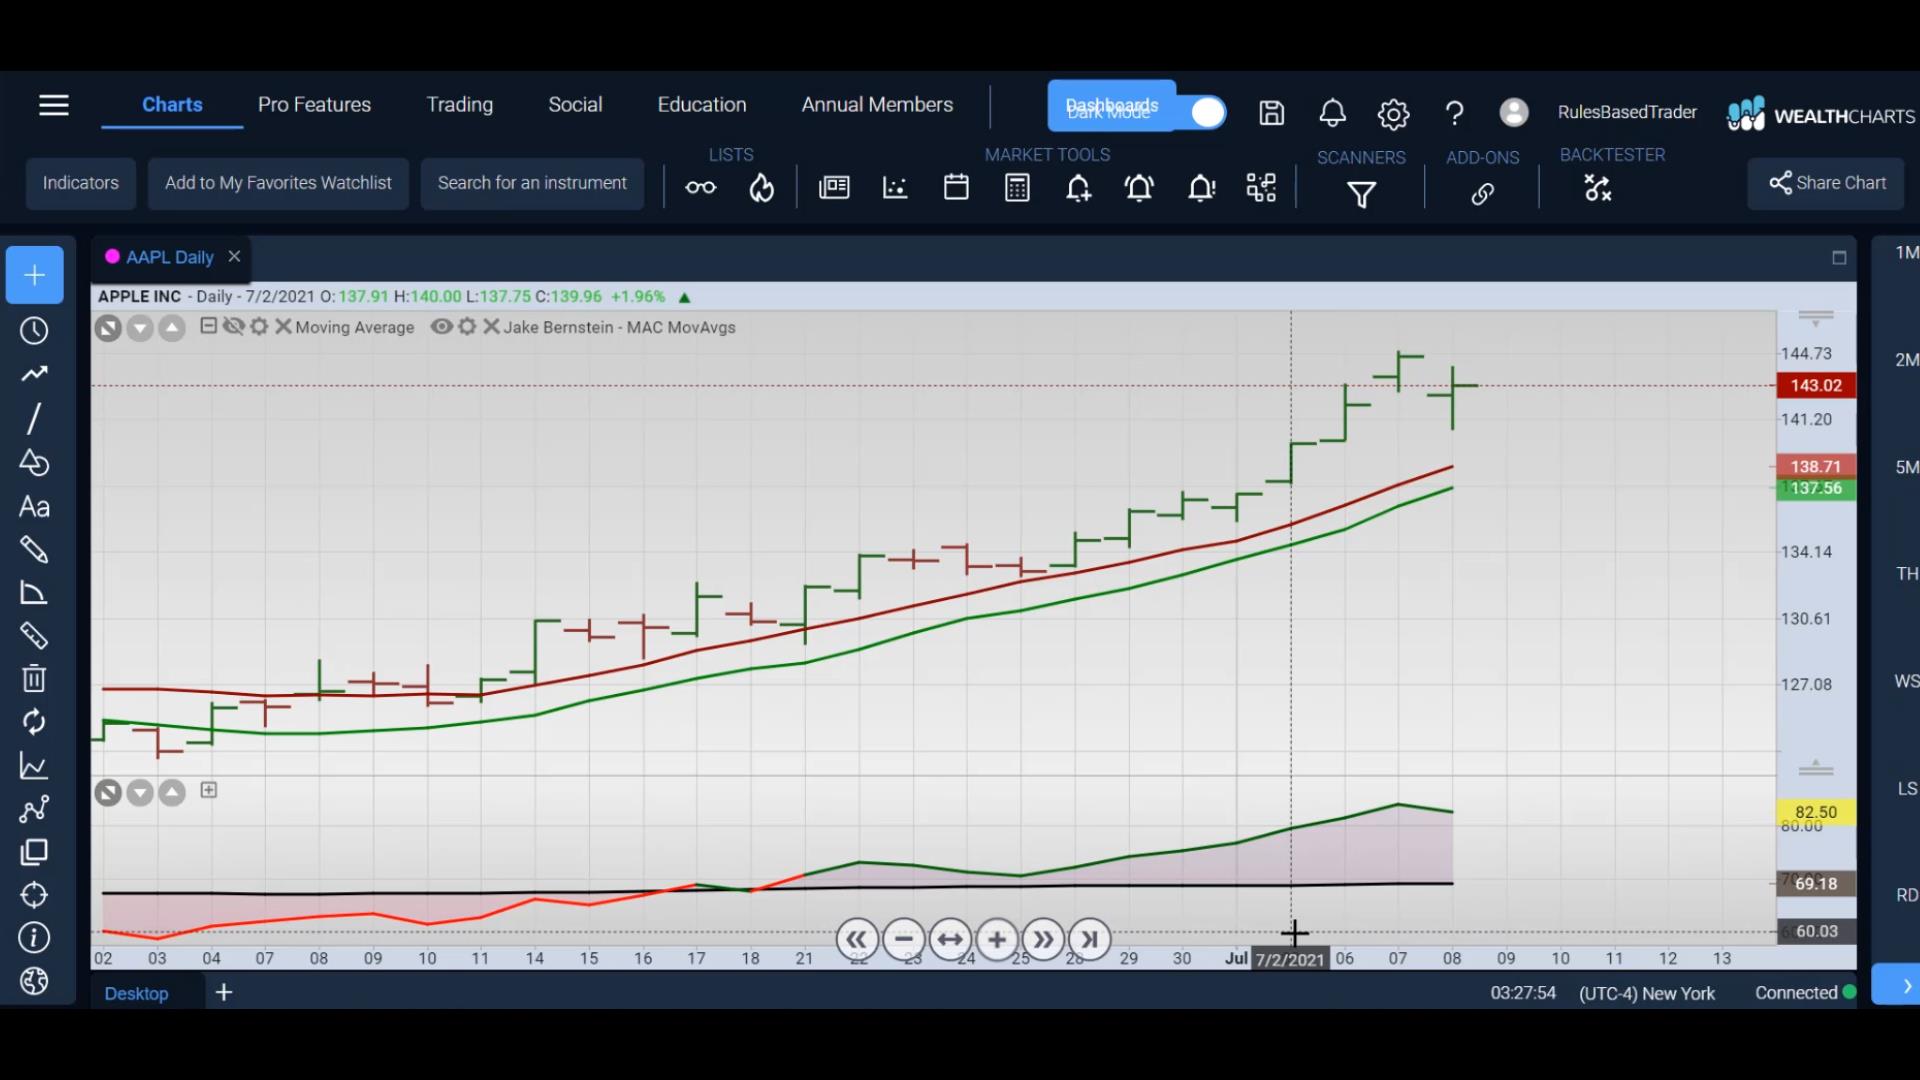Zoom out chart with the minus button
Viewport: 1920px width, 1080px height.
[903, 939]
